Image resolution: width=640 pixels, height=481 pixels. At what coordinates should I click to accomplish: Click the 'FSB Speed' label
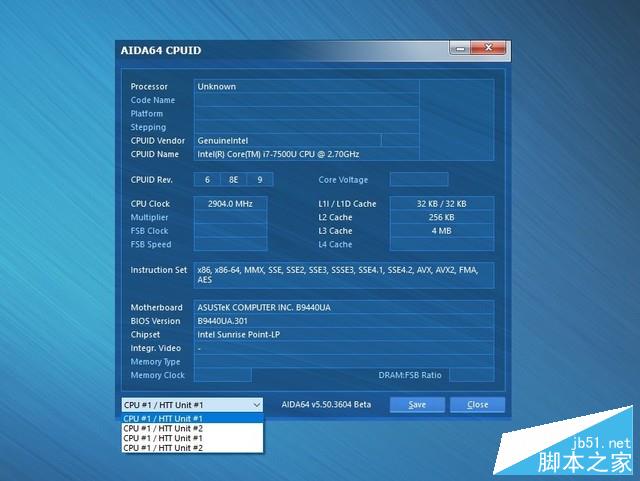click(x=151, y=245)
